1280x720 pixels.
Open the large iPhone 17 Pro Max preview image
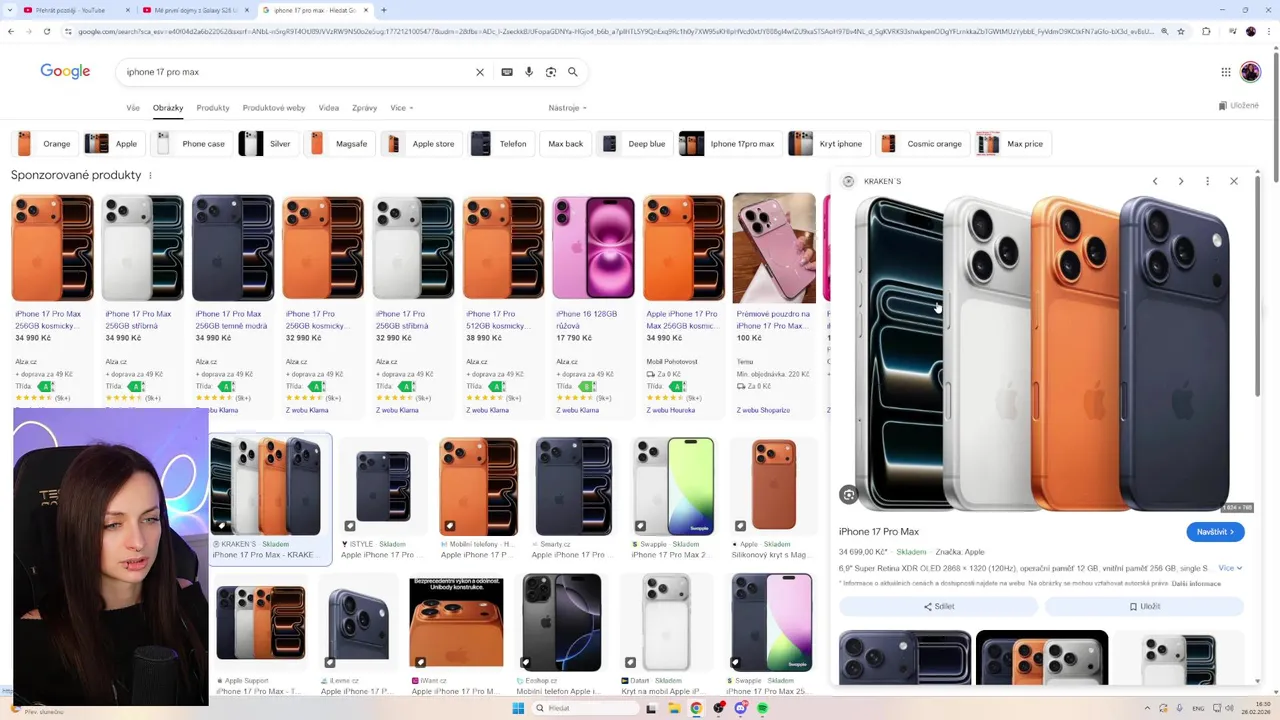tap(1041, 354)
